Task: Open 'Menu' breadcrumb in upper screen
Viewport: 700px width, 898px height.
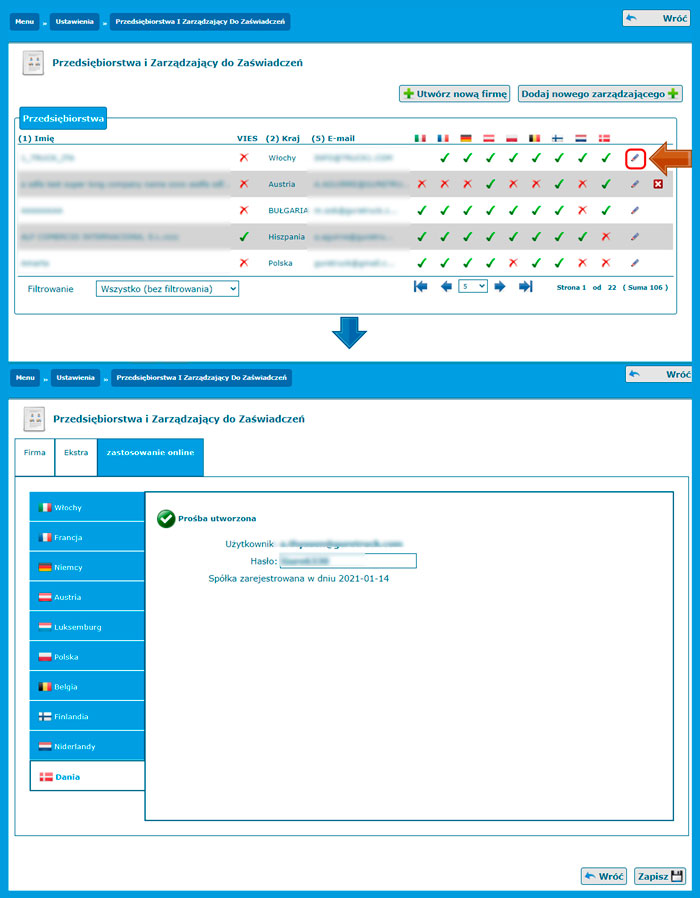Action: tap(25, 22)
